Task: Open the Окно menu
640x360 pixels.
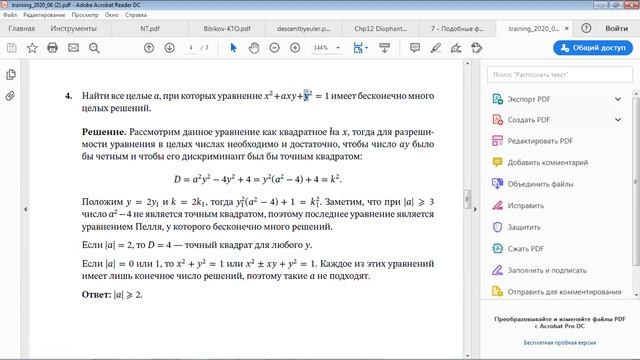Action: click(111, 15)
